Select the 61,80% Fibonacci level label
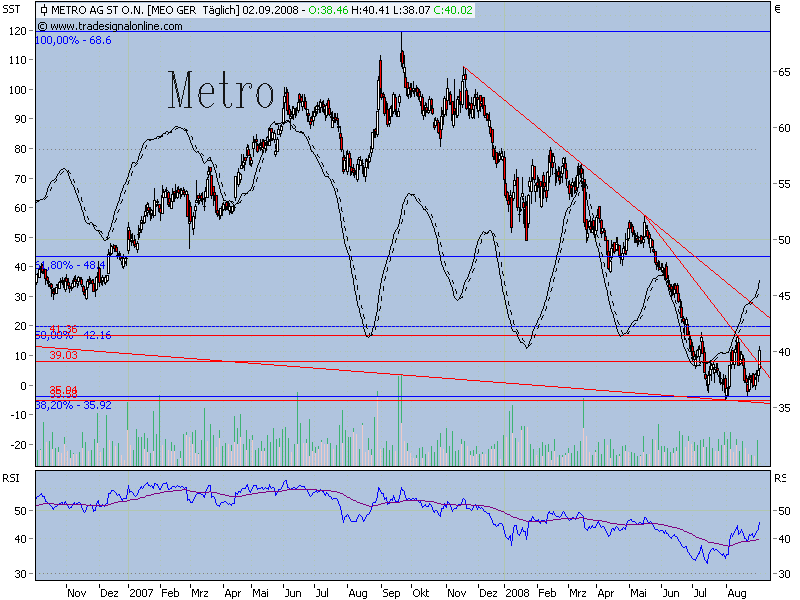 pyautogui.click(x=56, y=265)
